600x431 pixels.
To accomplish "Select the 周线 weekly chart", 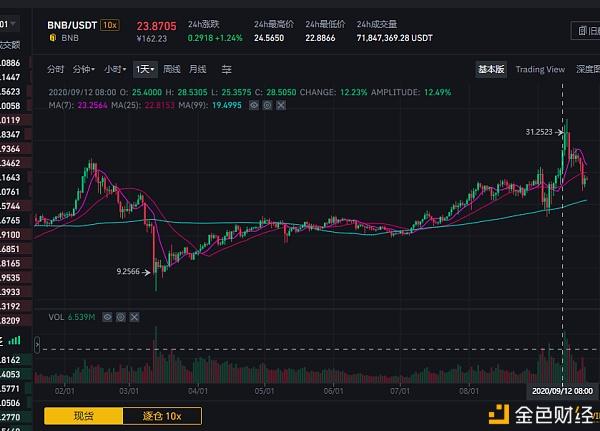I will tap(172, 69).
